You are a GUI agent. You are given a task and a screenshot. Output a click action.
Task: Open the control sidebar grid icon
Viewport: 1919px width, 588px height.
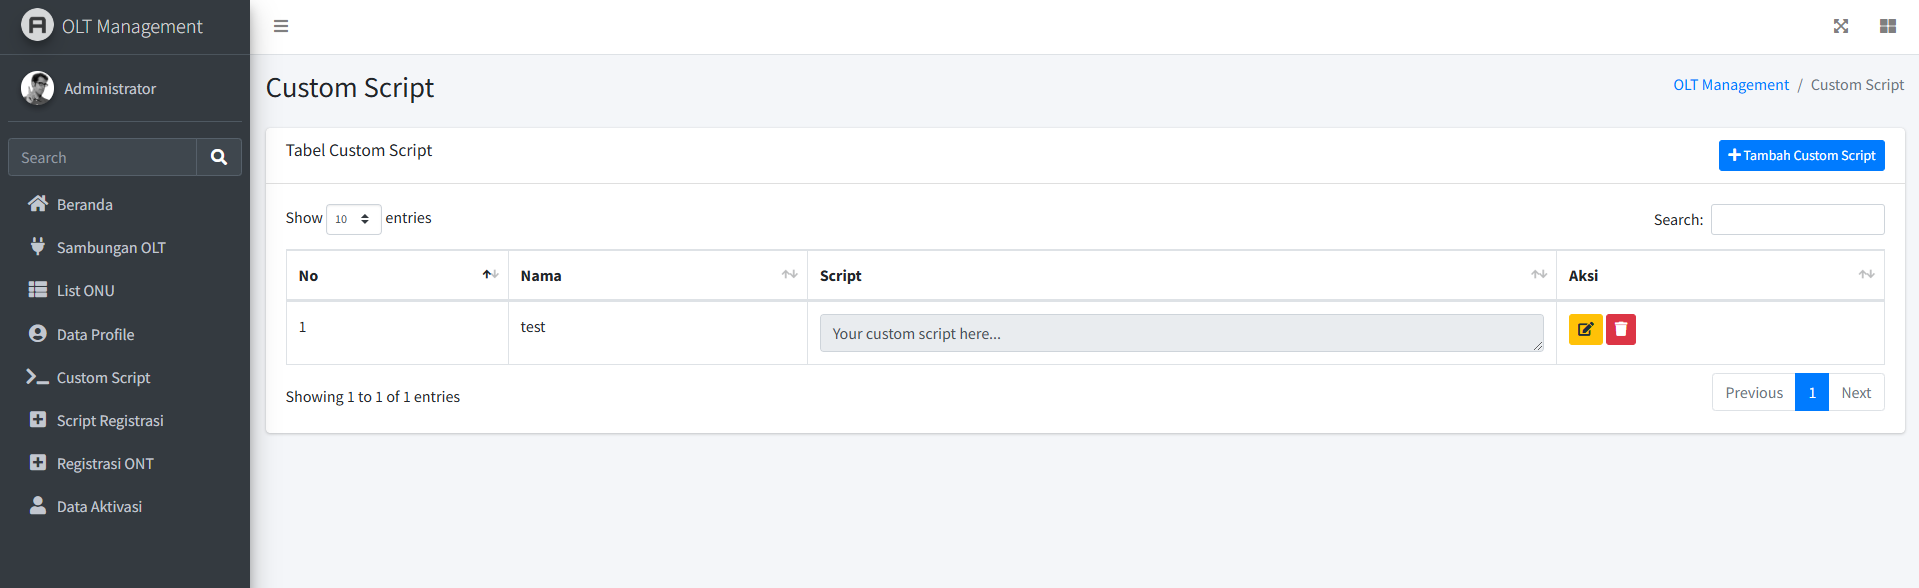1888,26
